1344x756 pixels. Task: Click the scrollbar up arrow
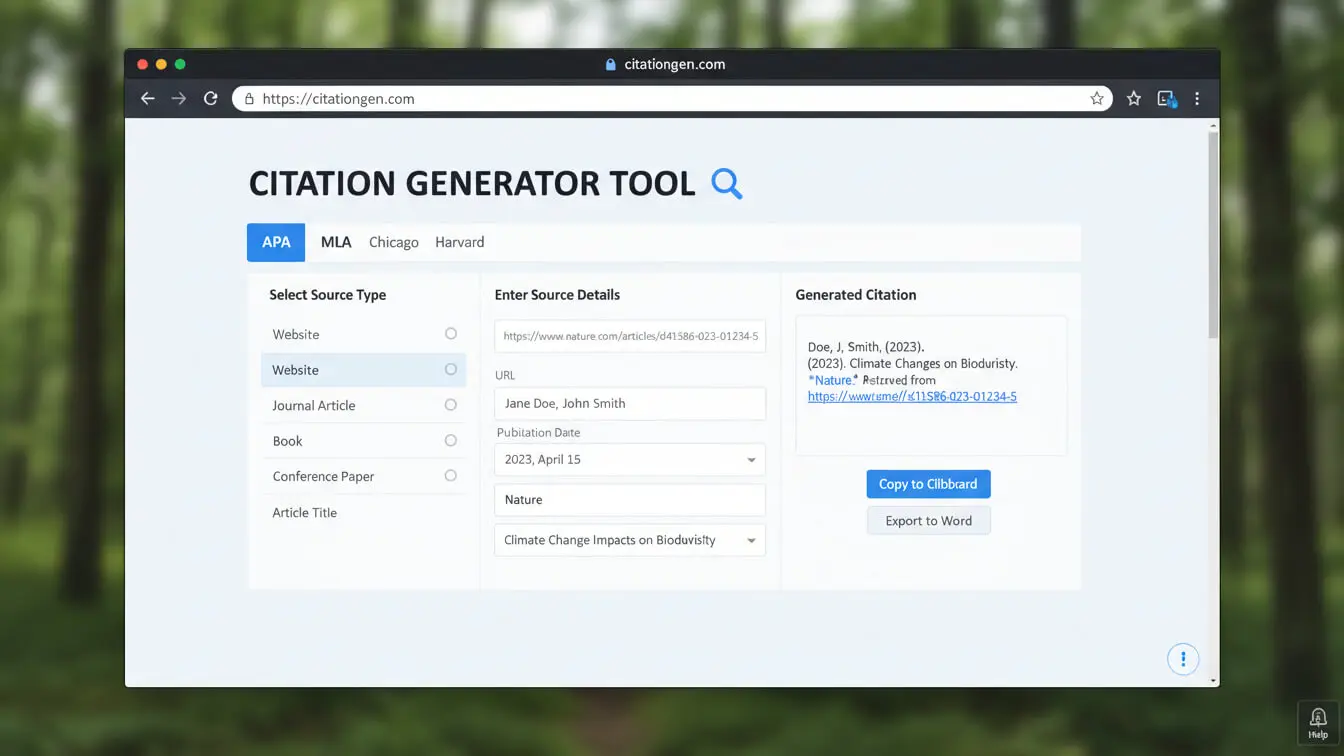pyautogui.click(x=1213, y=126)
